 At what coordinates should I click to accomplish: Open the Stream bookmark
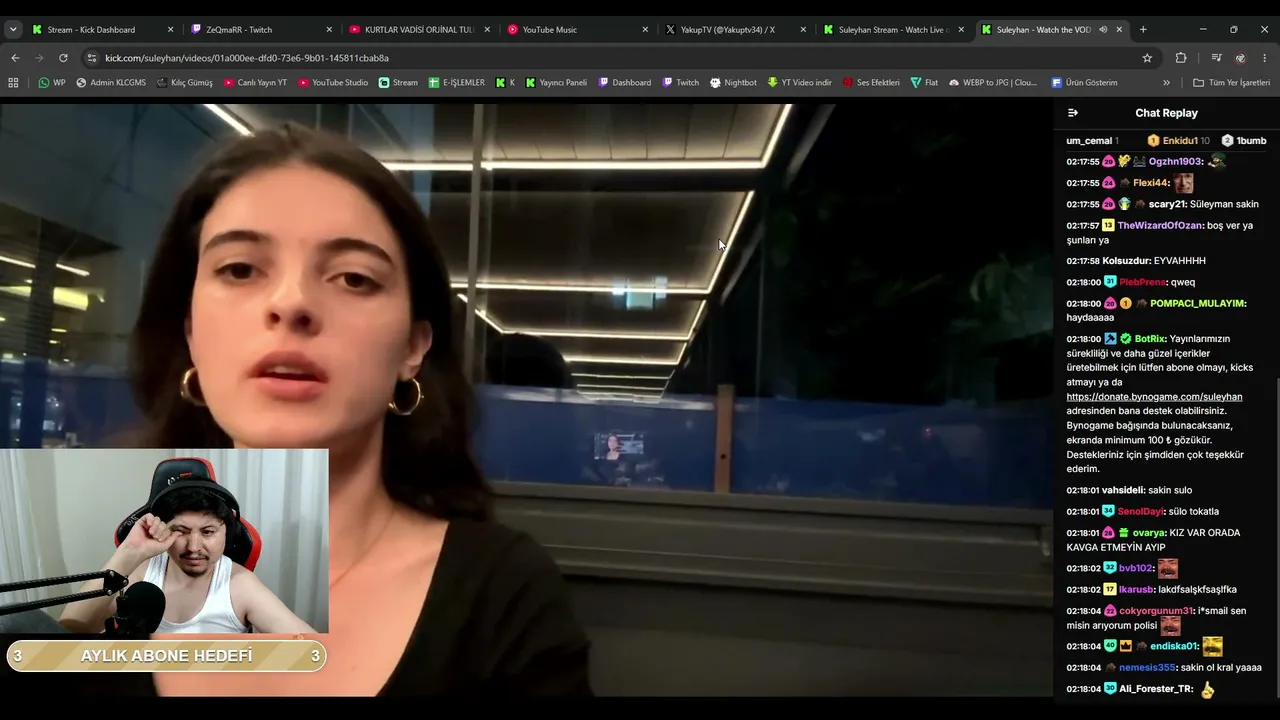398,83
